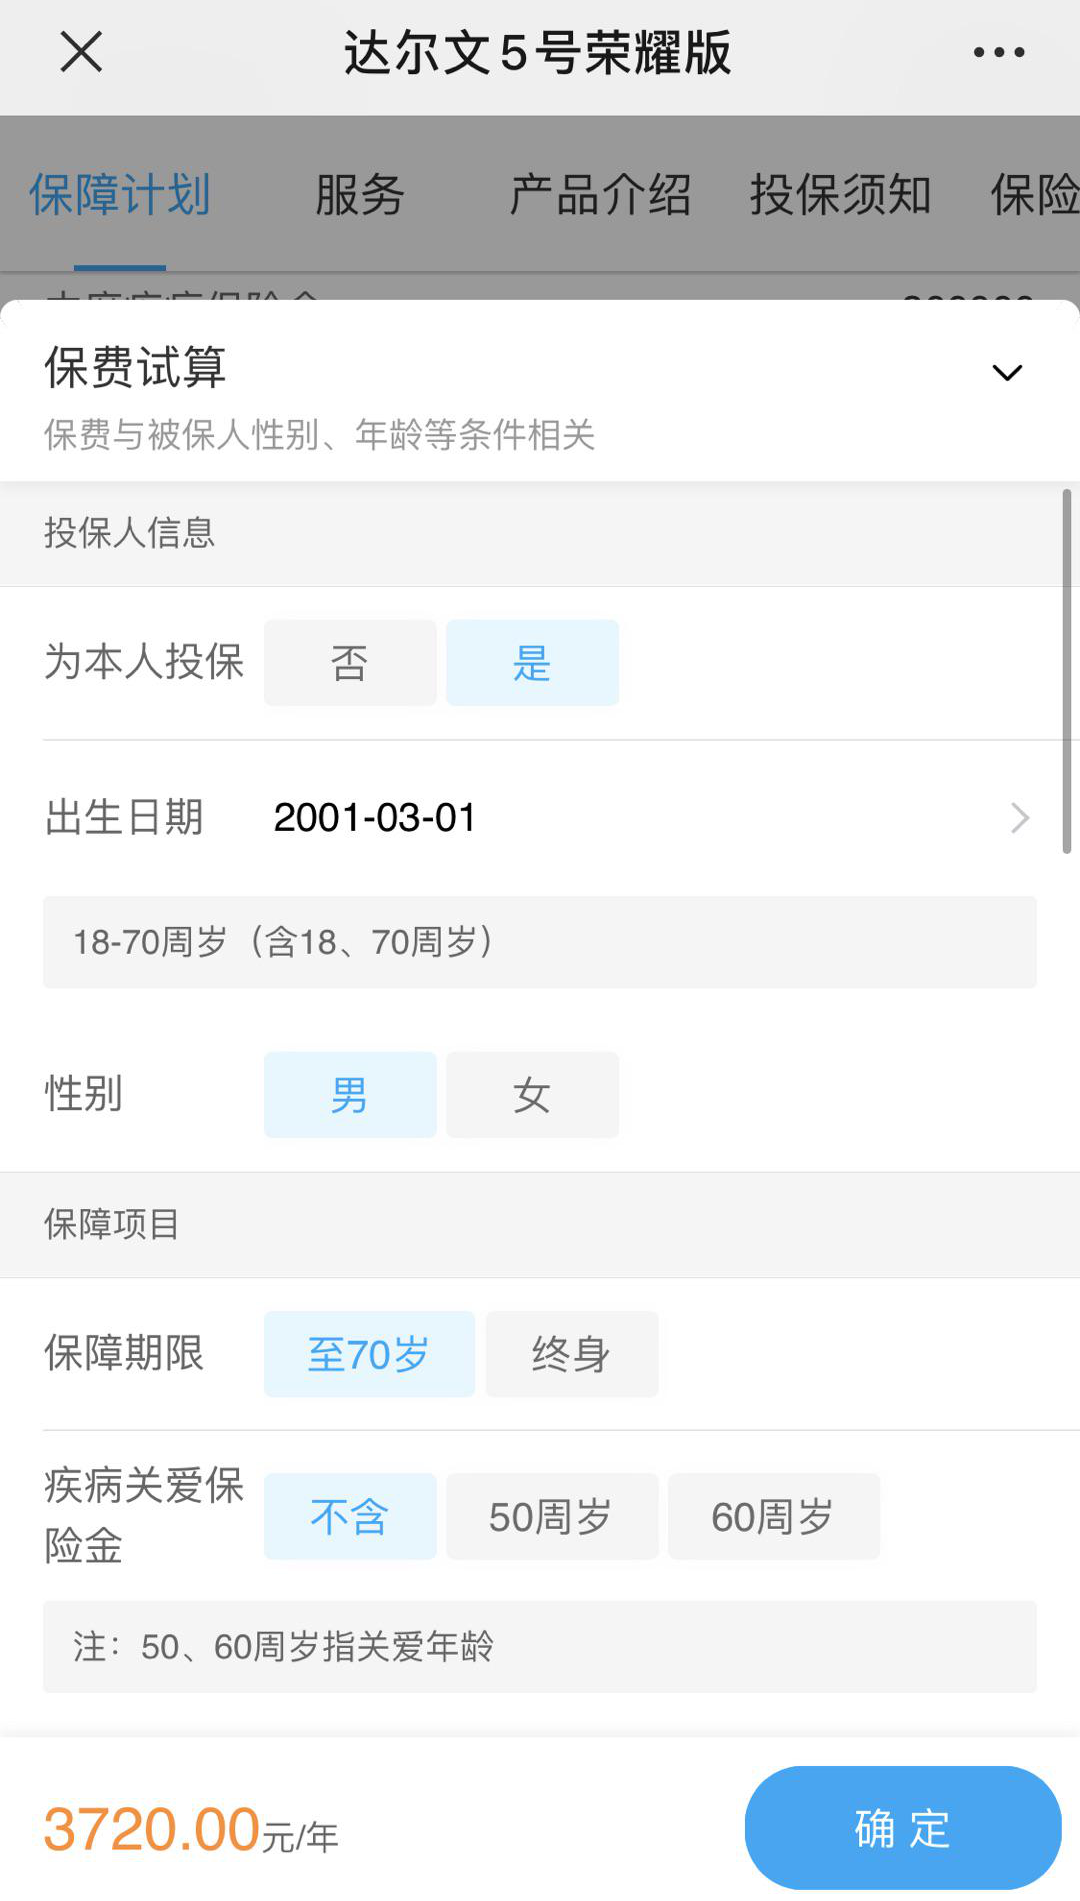Screen dimensions: 1080x1901
Task: Open the 服务 tab
Action: 360,195
